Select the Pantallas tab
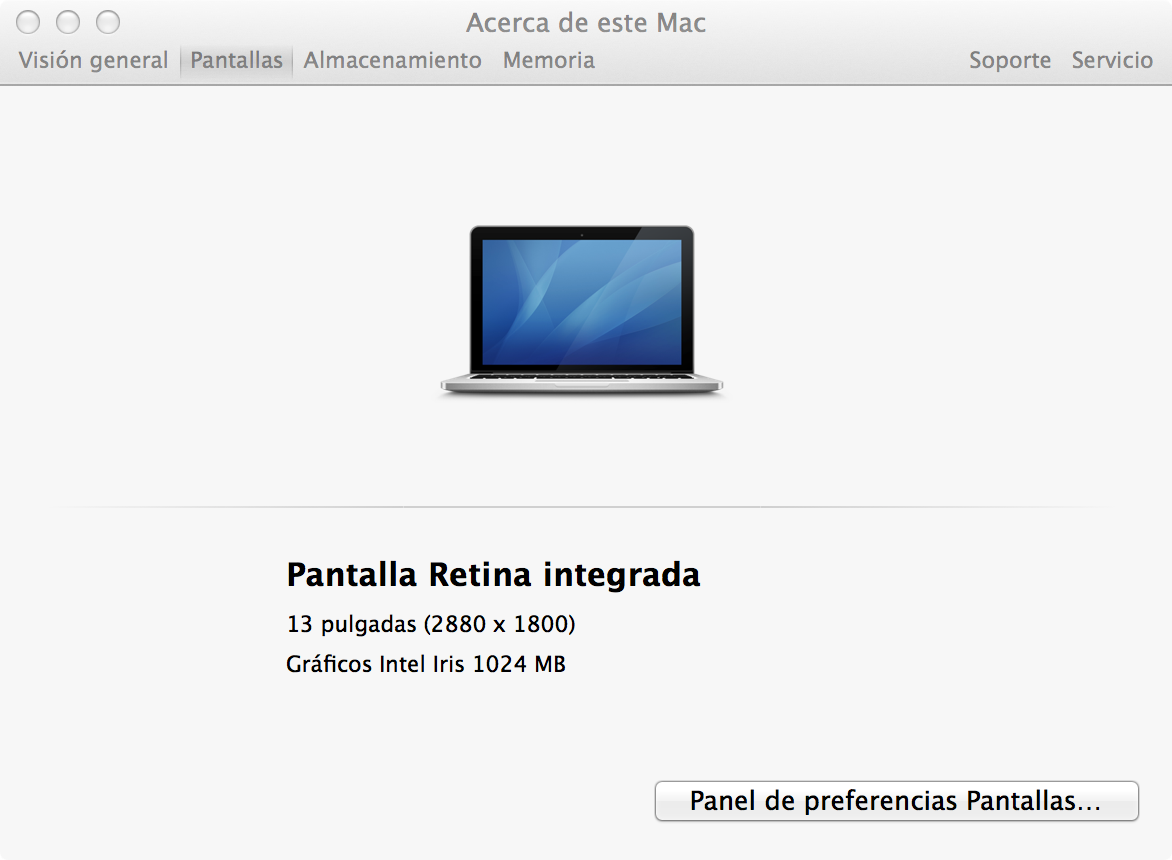 click(x=236, y=60)
